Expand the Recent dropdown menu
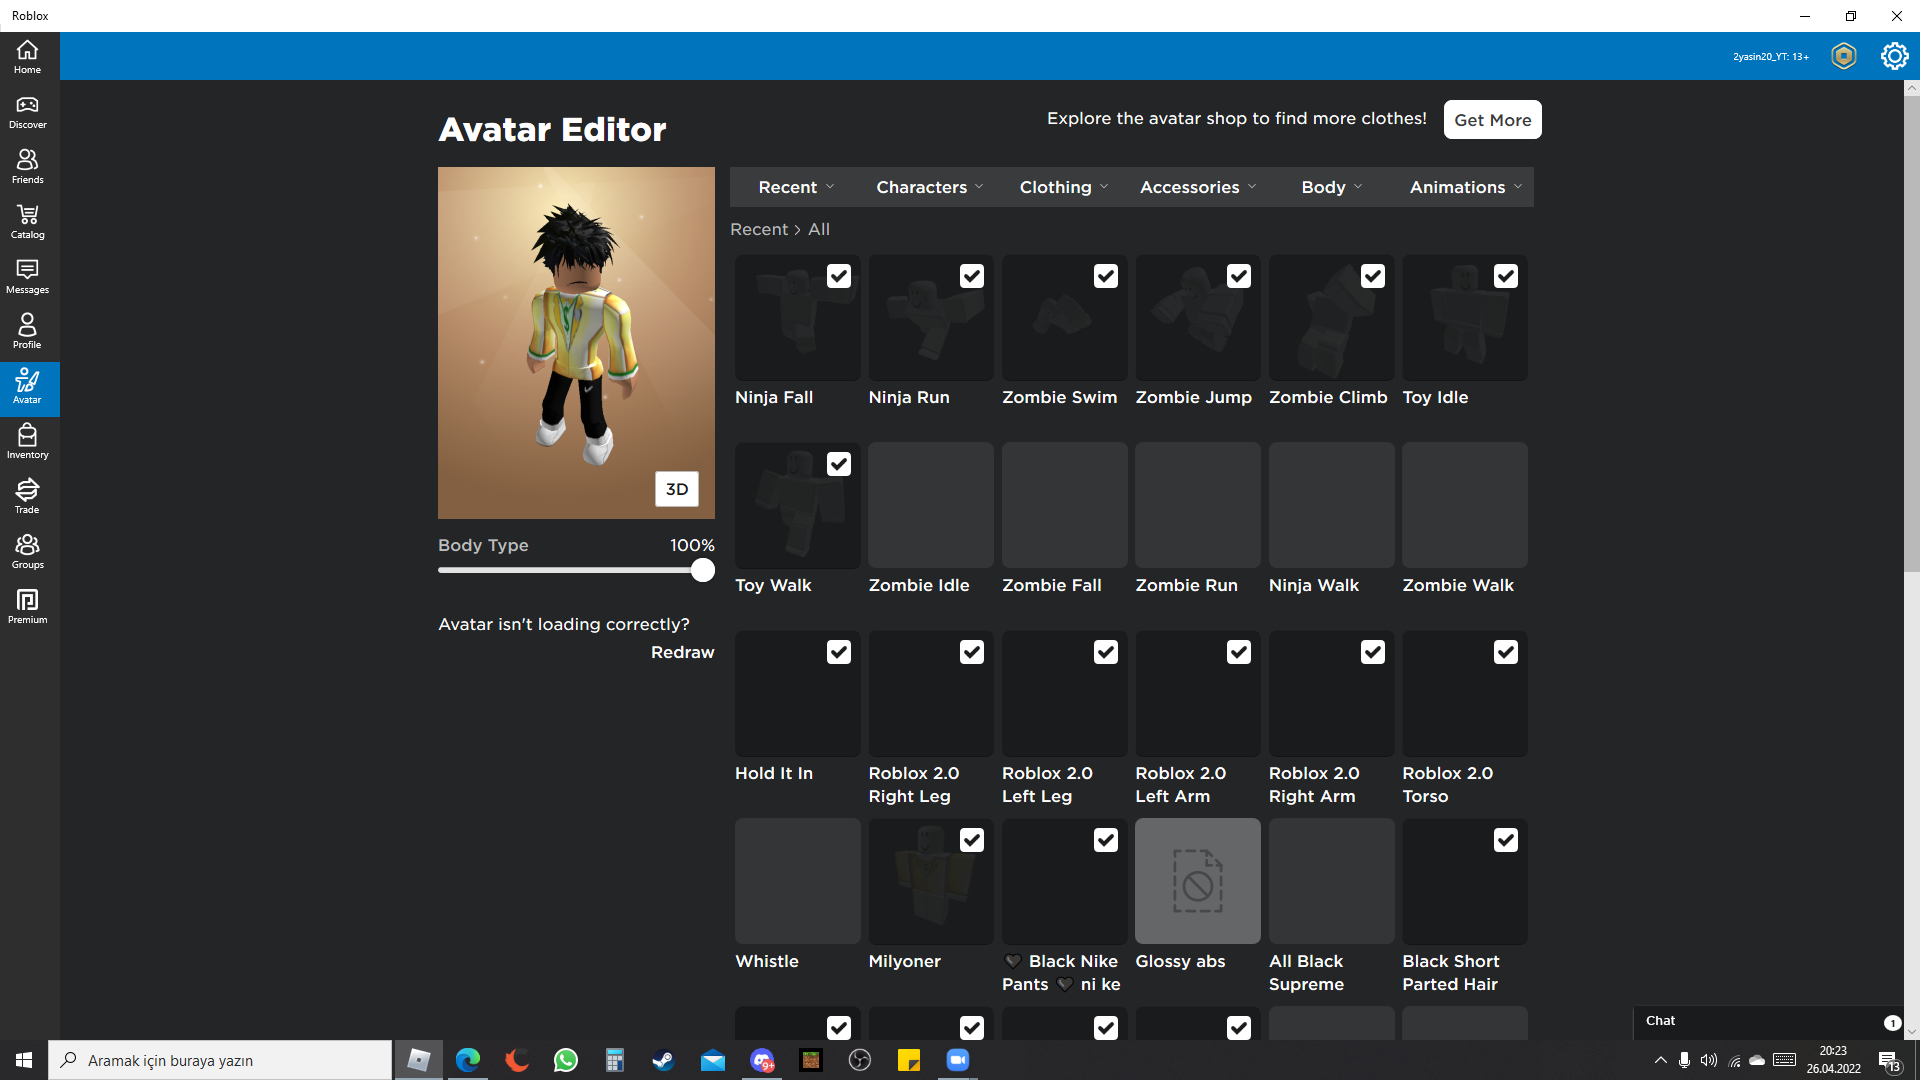This screenshot has width=1920, height=1080. click(x=796, y=187)
